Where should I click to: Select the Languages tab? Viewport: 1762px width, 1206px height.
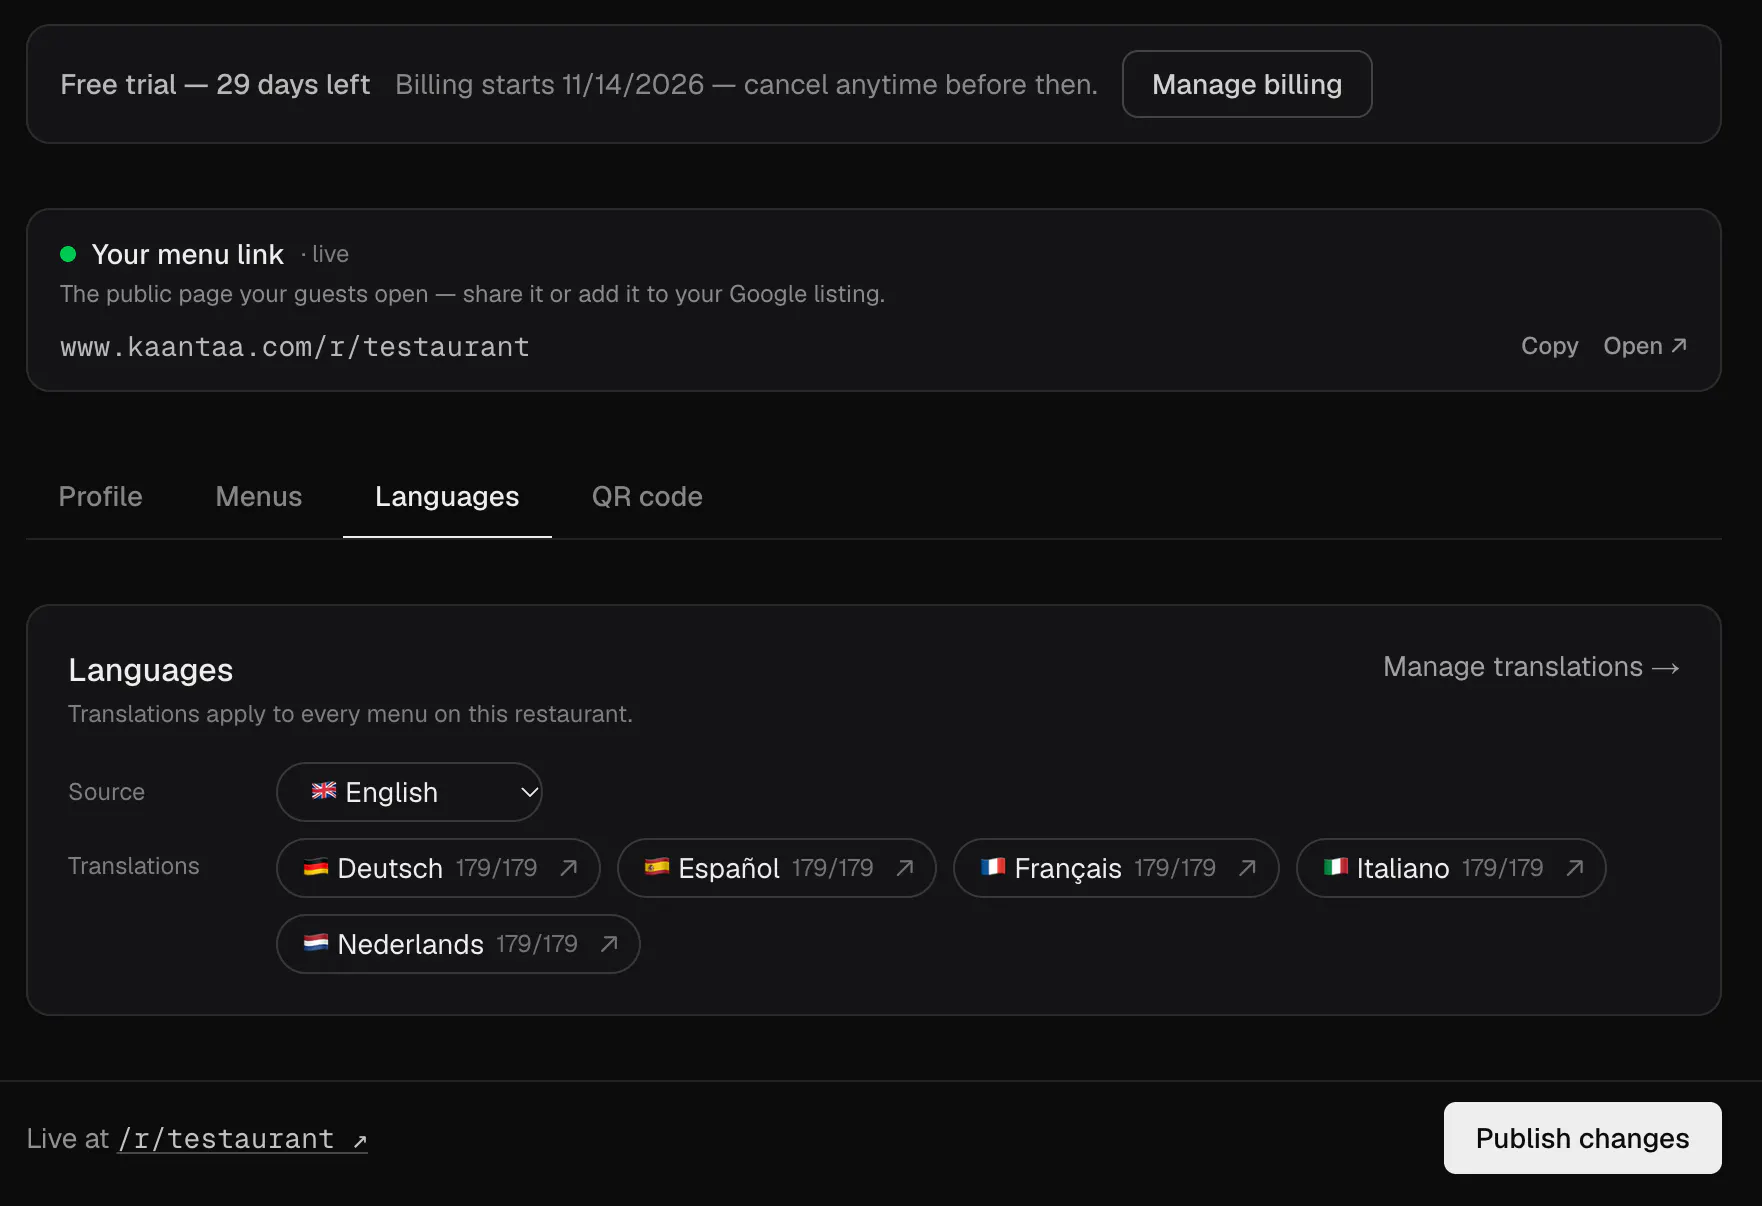[447, 497]
